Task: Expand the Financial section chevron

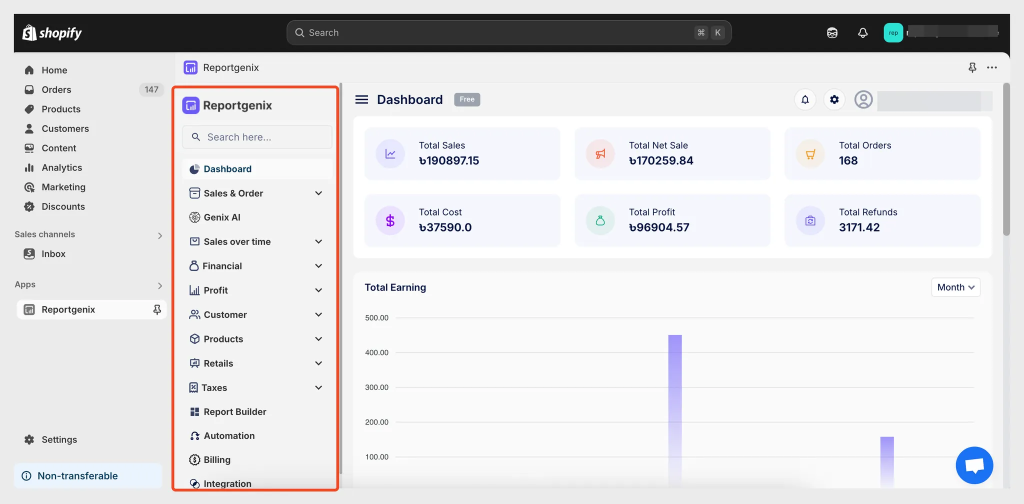Action: coord(319,266)
